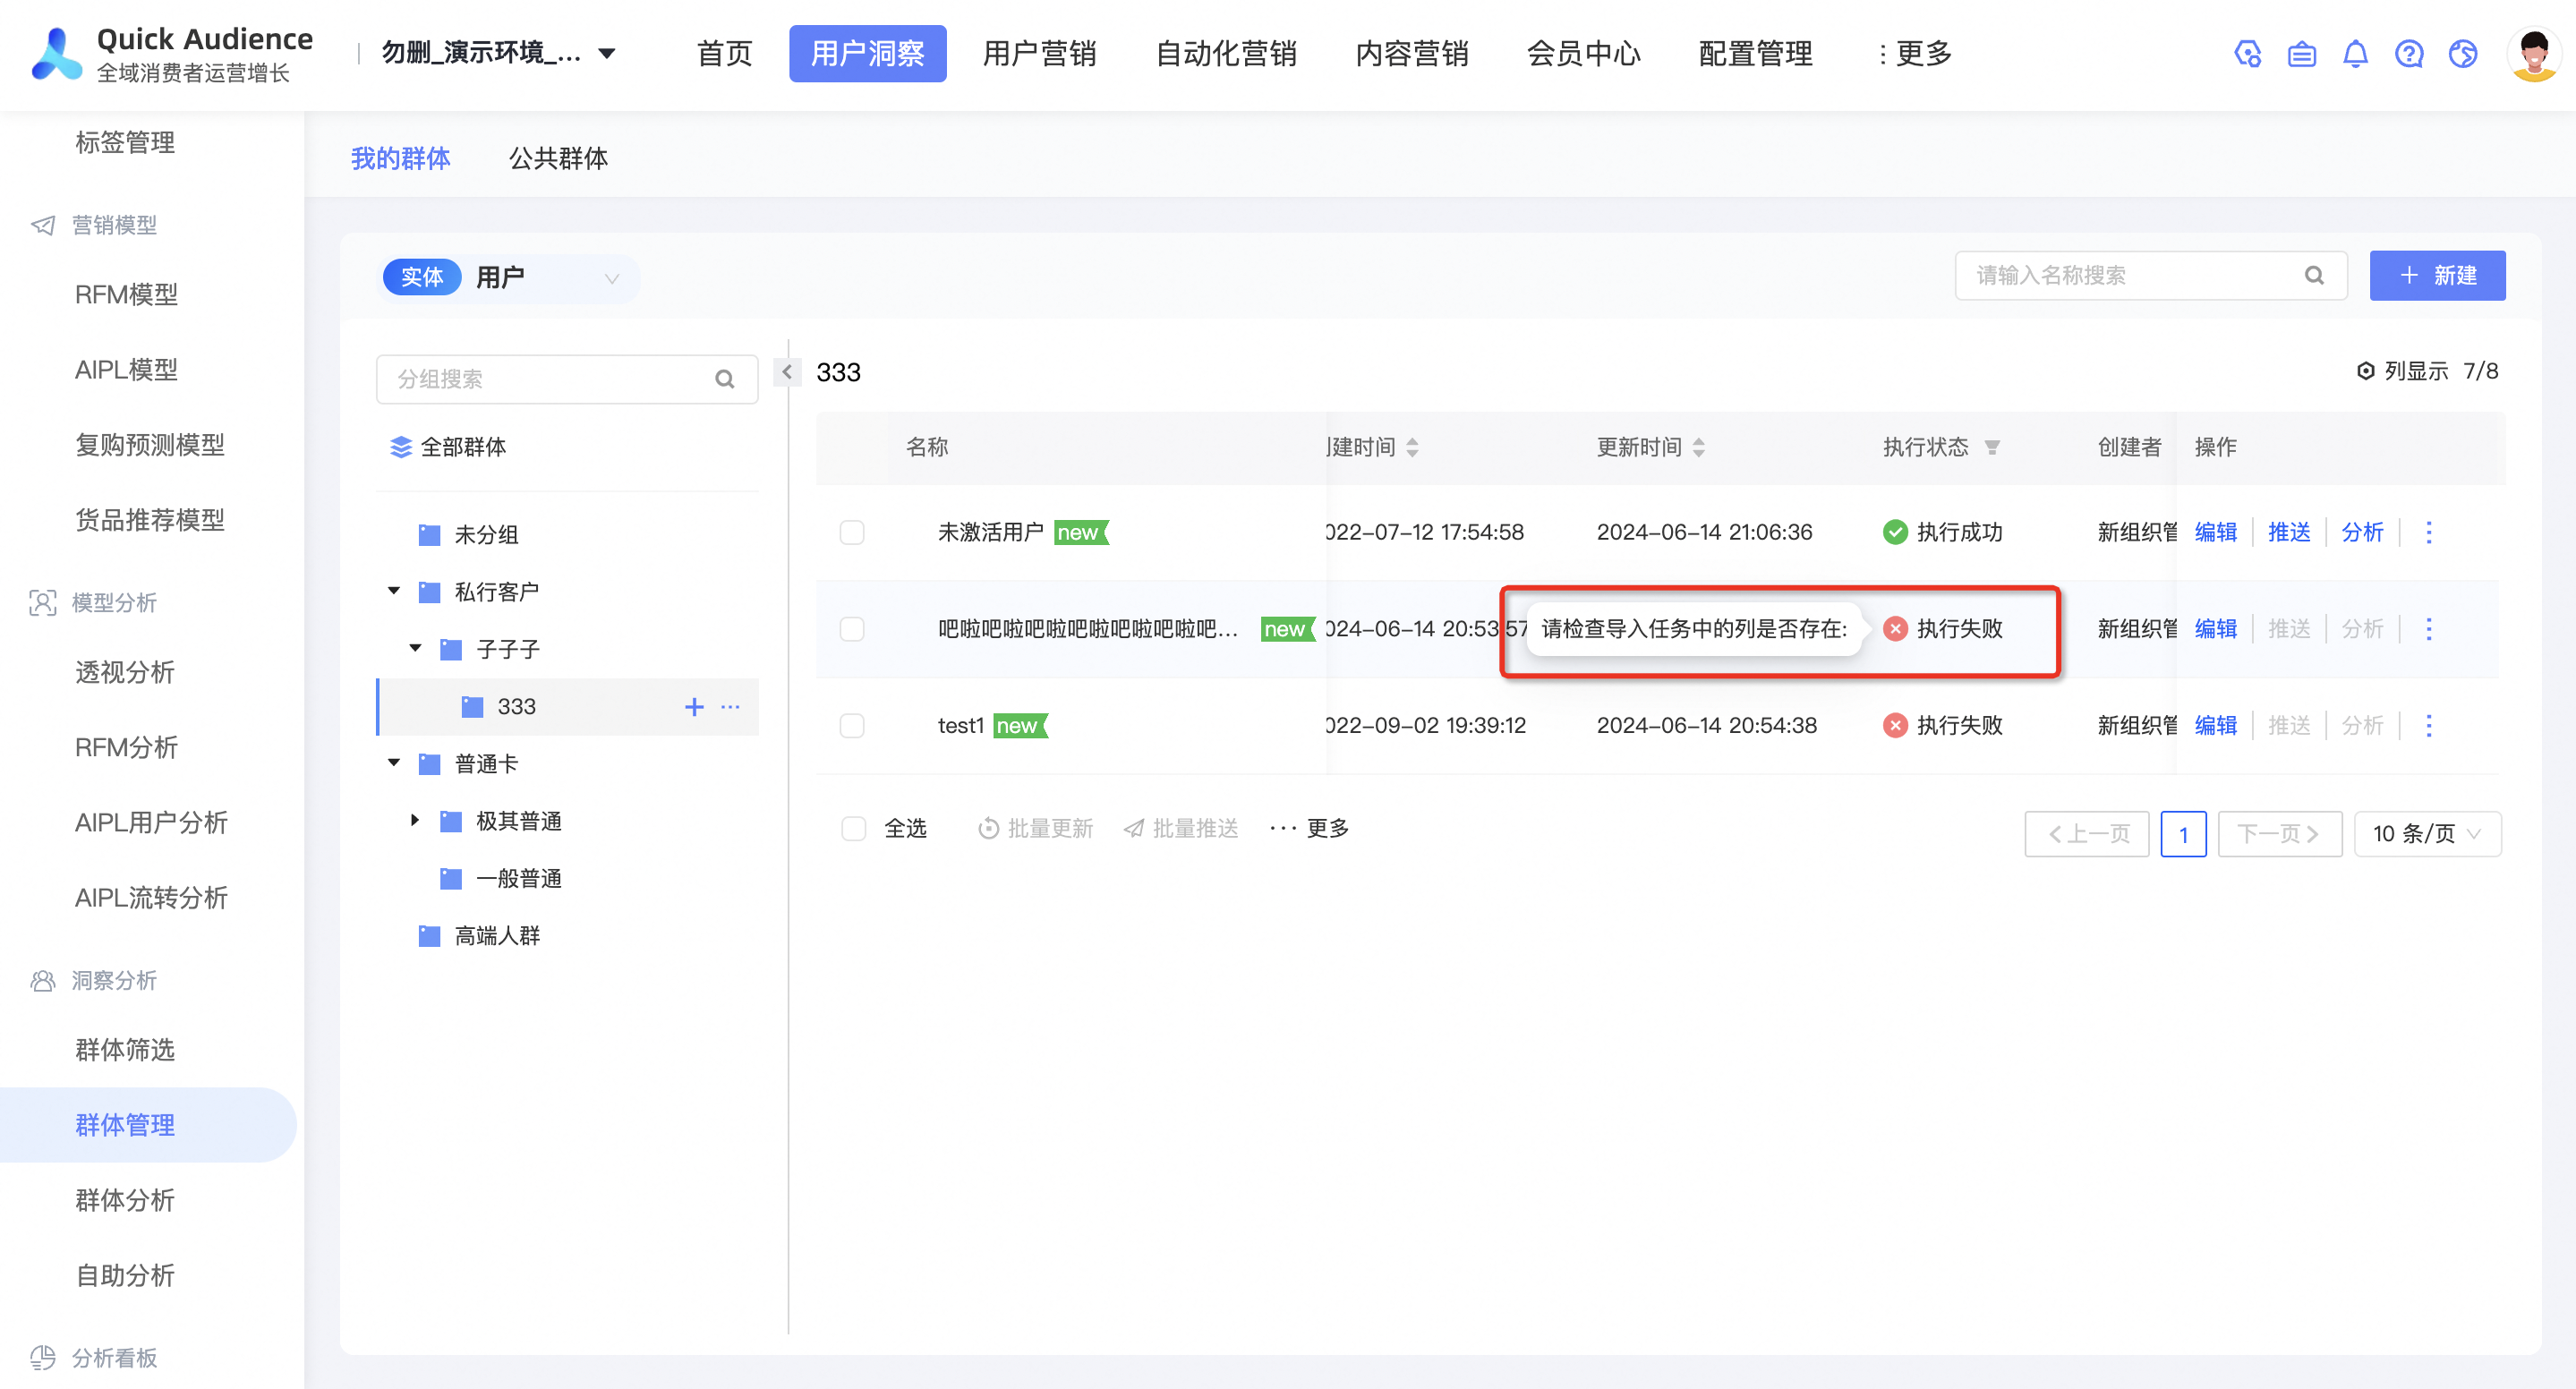Open the three-dot menu for the test1 row
The height and width of the screenshot is (1389, 2576).
[2428, 725]
